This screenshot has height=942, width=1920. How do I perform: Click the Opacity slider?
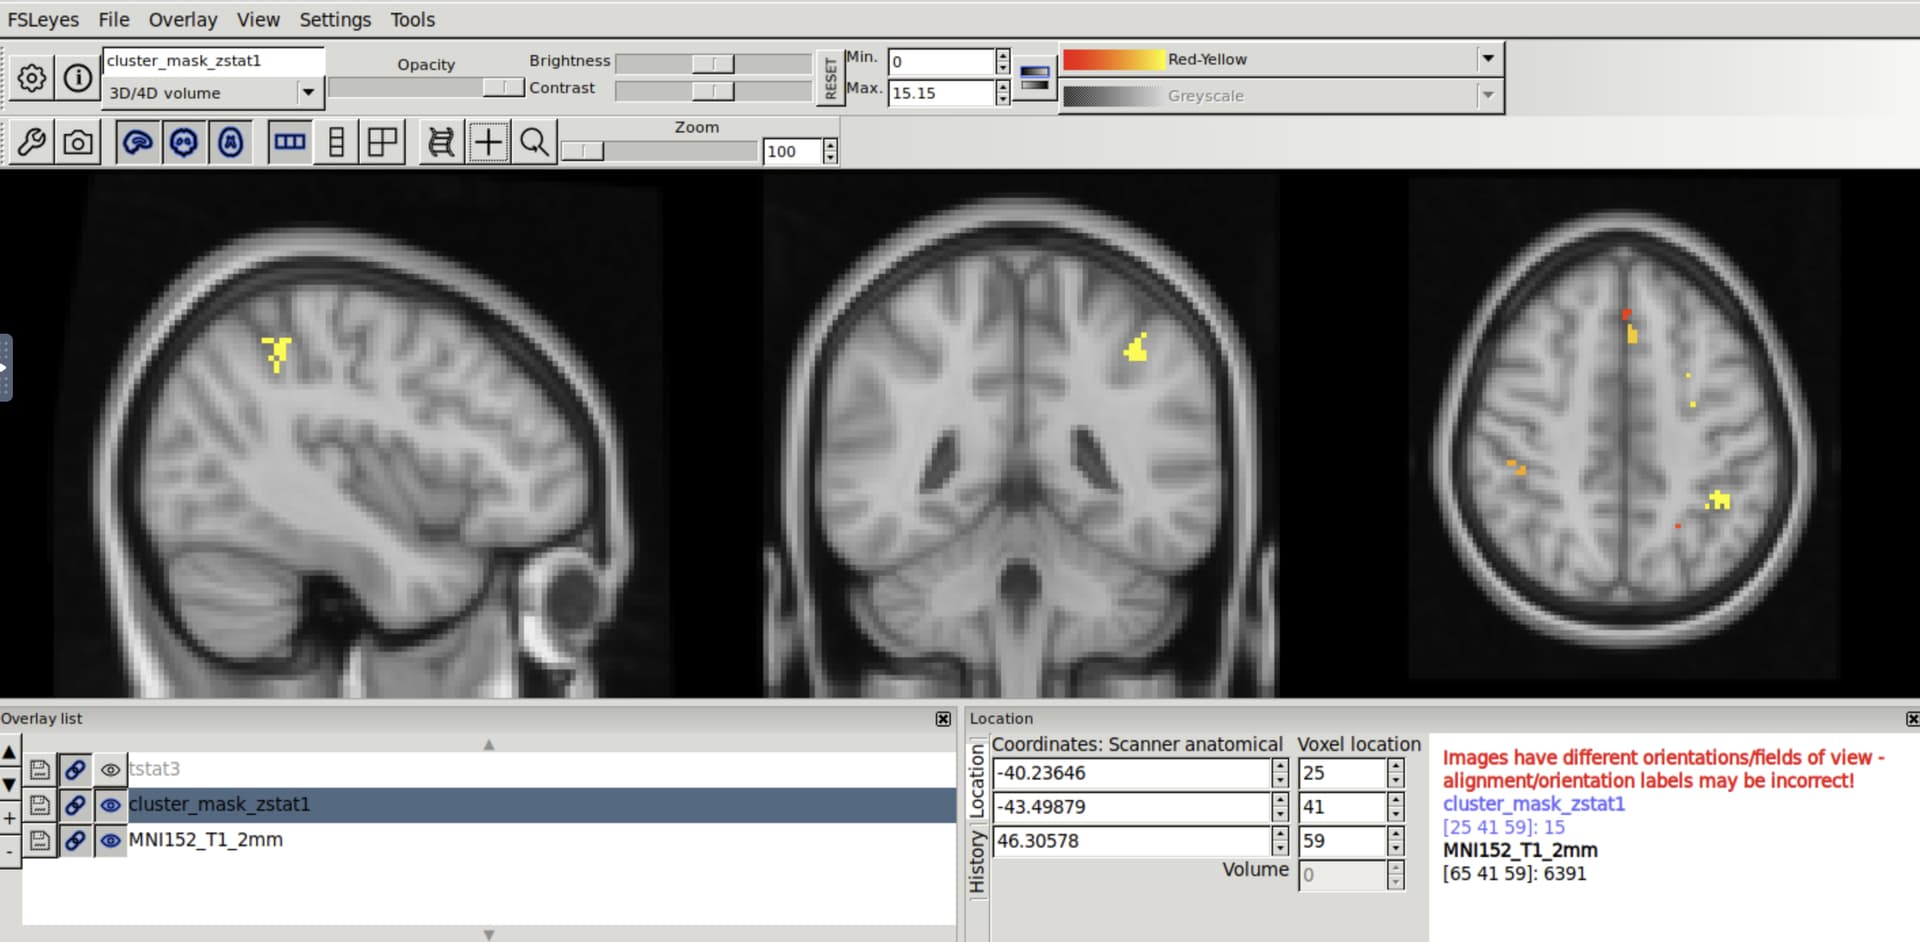(426, 88)
